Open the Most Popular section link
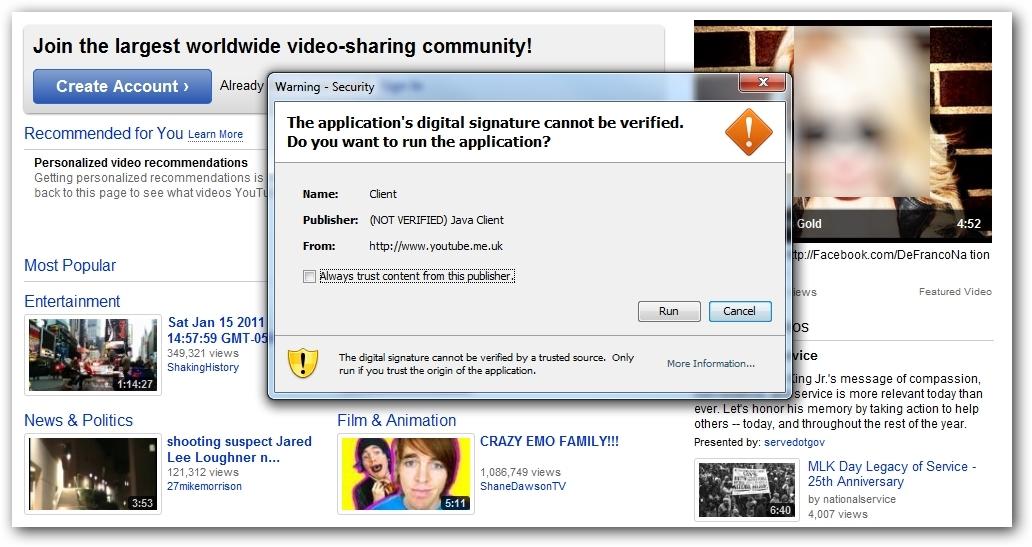 [70, 266]
